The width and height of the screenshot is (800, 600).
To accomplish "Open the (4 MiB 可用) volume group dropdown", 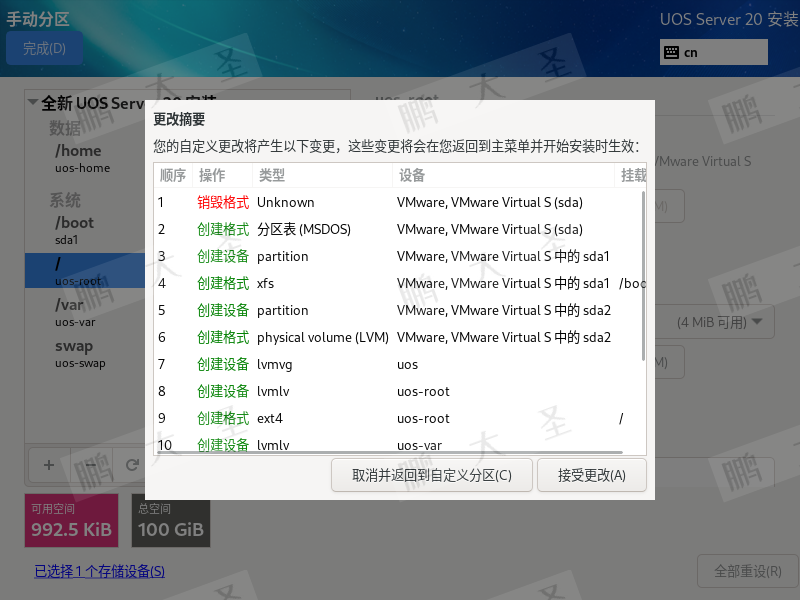I will pyautogui.click(x=715, y=322).
